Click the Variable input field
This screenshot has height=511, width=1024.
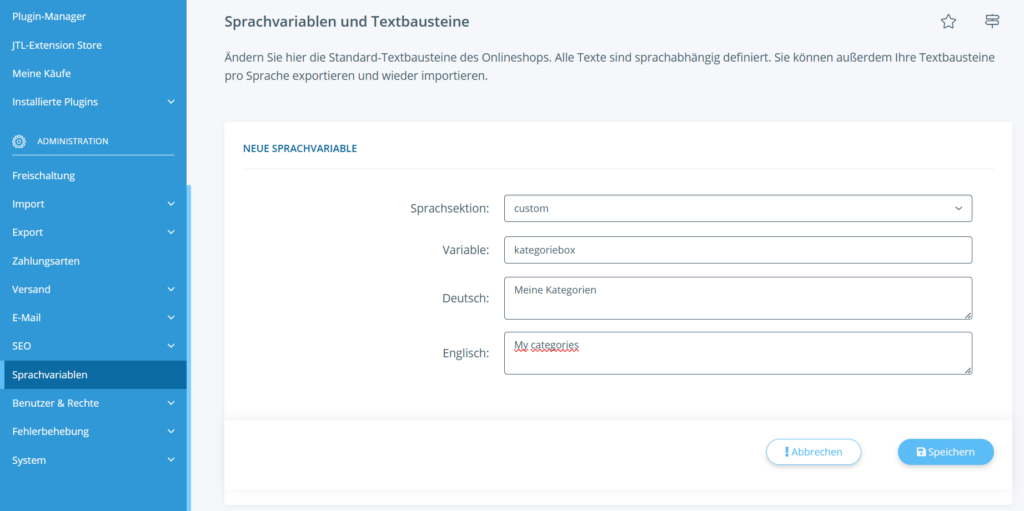(x=738, y=250)
